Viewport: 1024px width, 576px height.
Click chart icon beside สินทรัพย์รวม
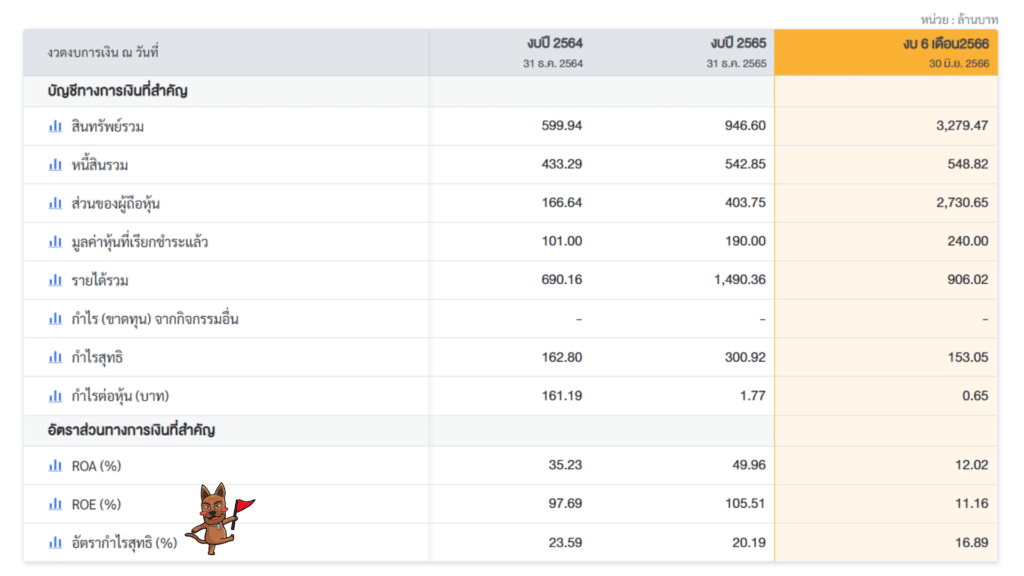[55, 126]
